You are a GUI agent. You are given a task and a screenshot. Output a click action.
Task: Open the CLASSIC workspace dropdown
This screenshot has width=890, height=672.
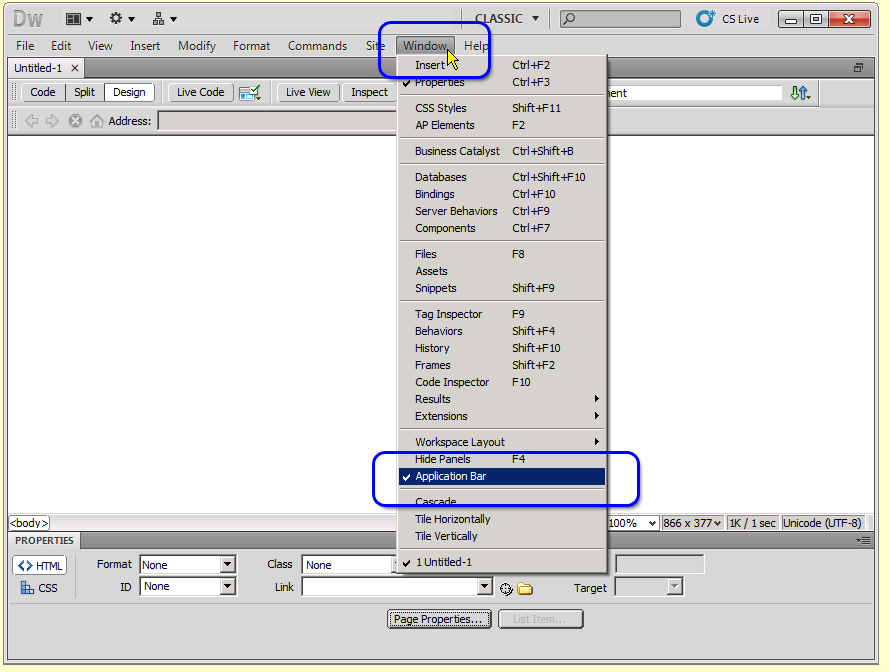click(x=506, y=19)
